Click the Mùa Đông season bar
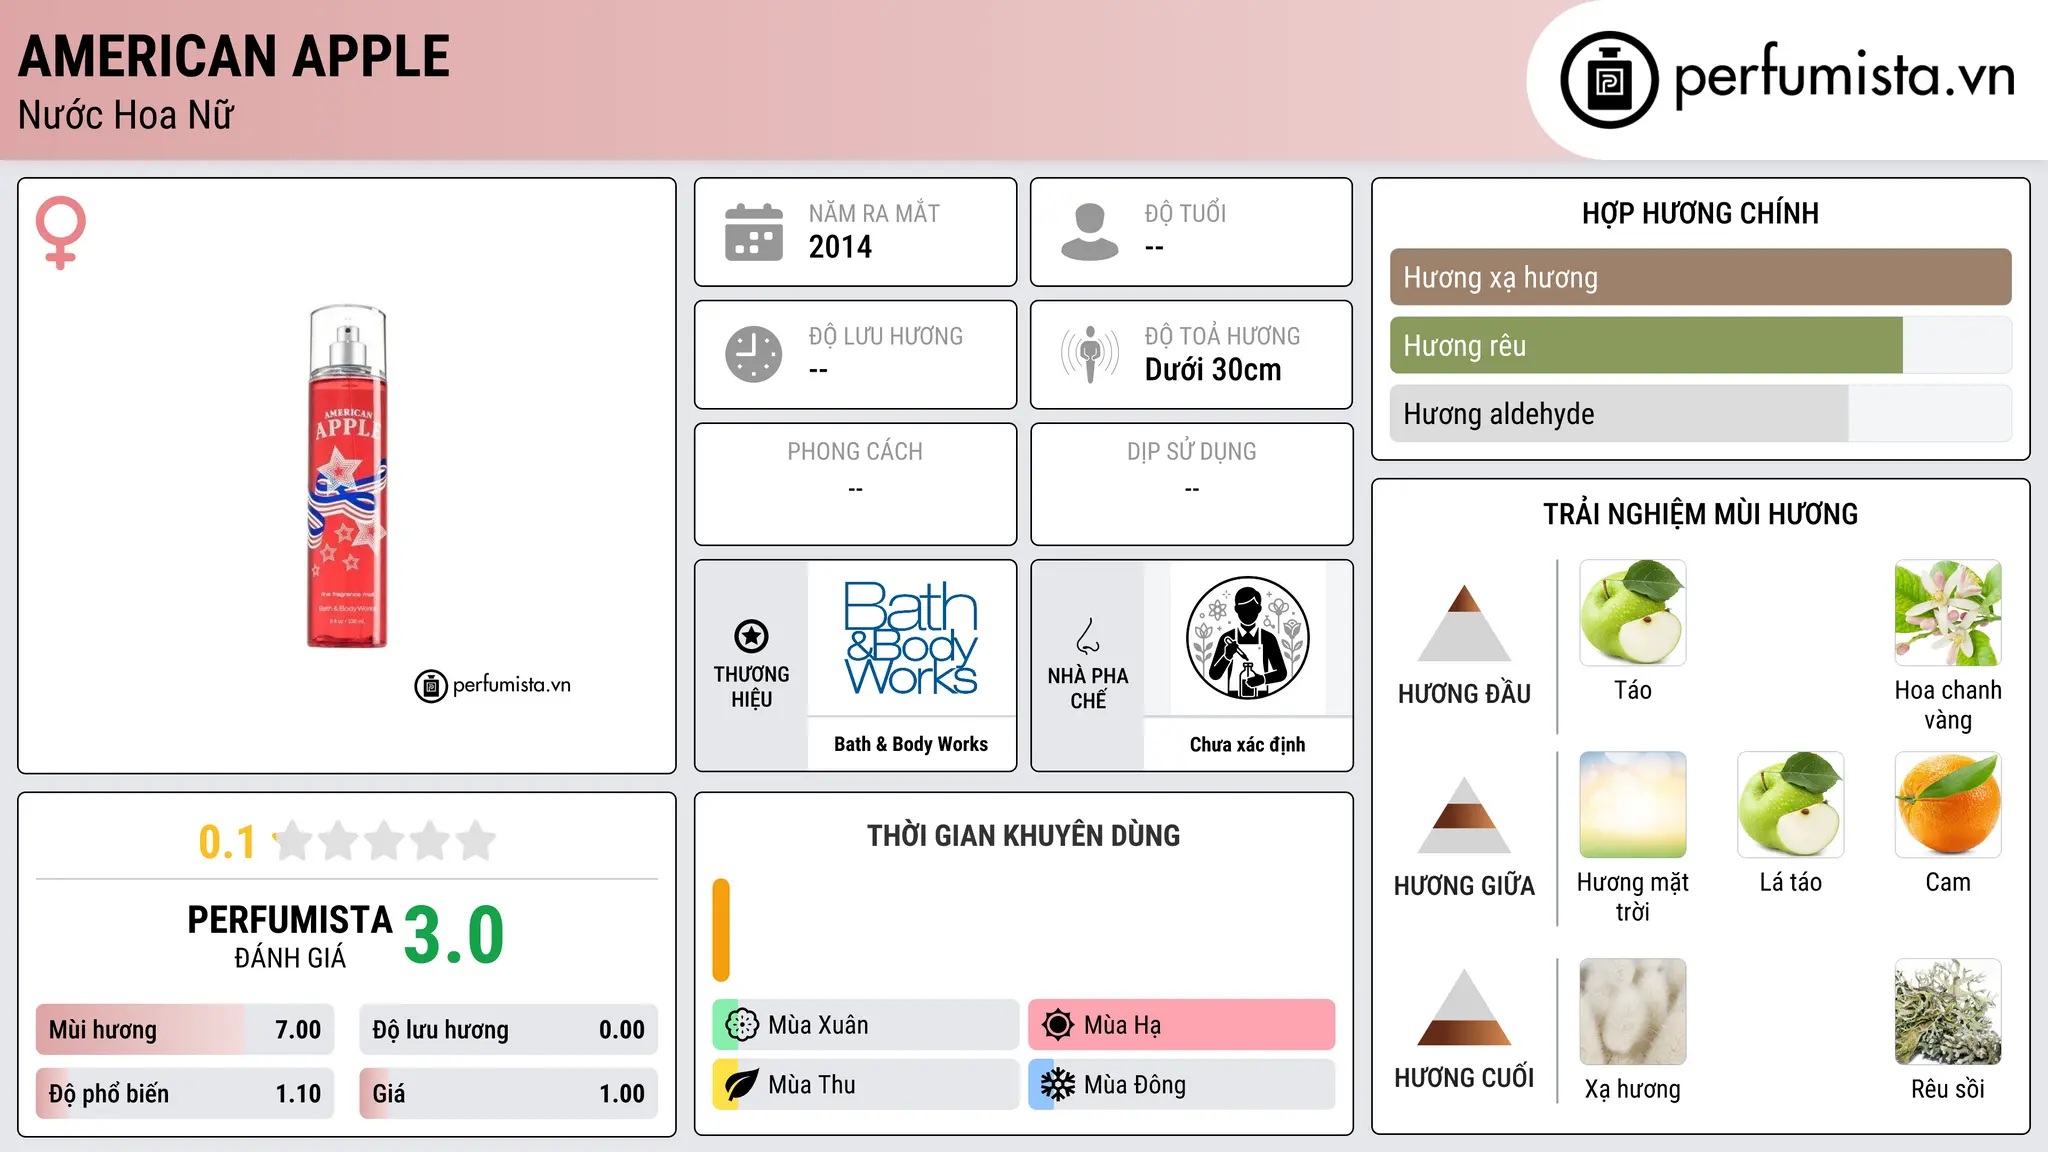Screen dimensions: 2048x1152 coord(1182,1085)
